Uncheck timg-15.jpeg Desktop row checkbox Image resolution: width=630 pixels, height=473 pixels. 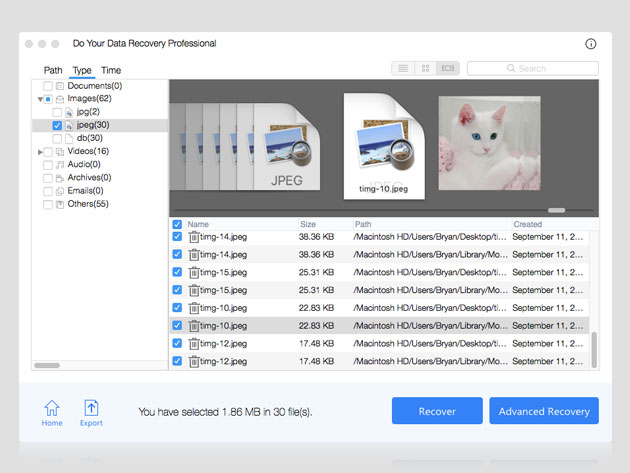177,272
